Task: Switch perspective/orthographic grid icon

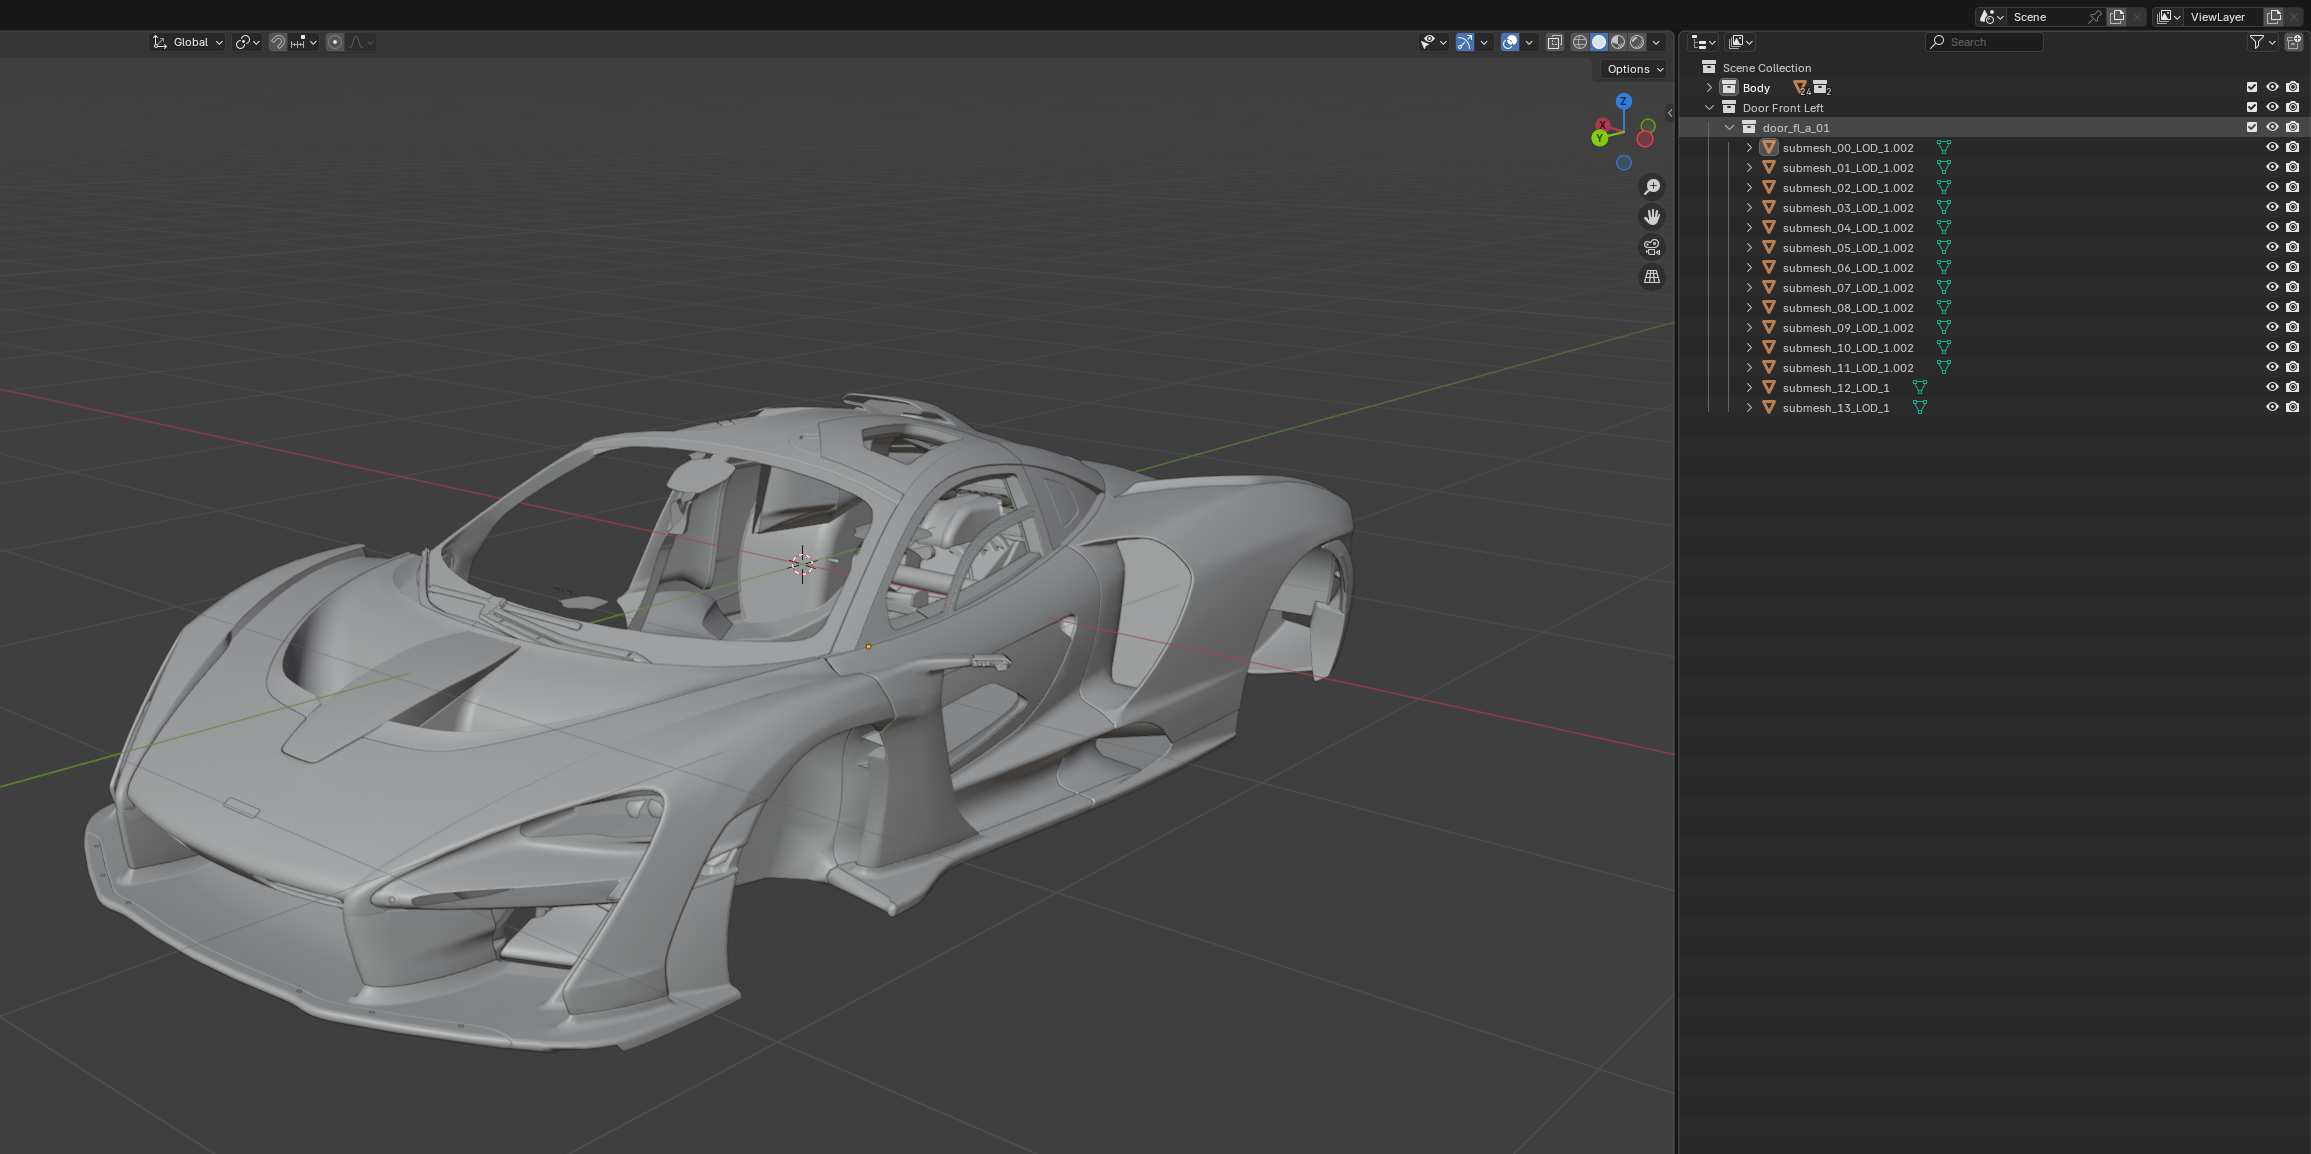Action: (1652, 277)
